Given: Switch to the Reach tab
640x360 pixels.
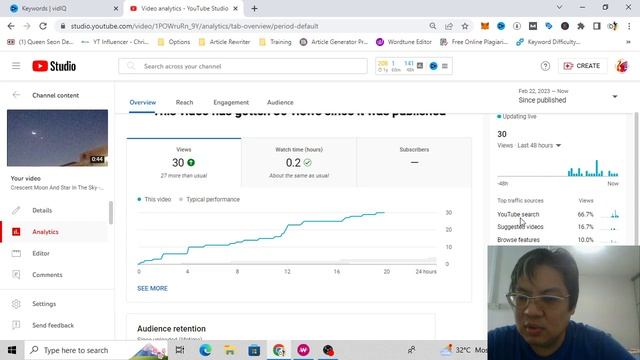Looking at the screenshot, I should click(x=184, y=102).
